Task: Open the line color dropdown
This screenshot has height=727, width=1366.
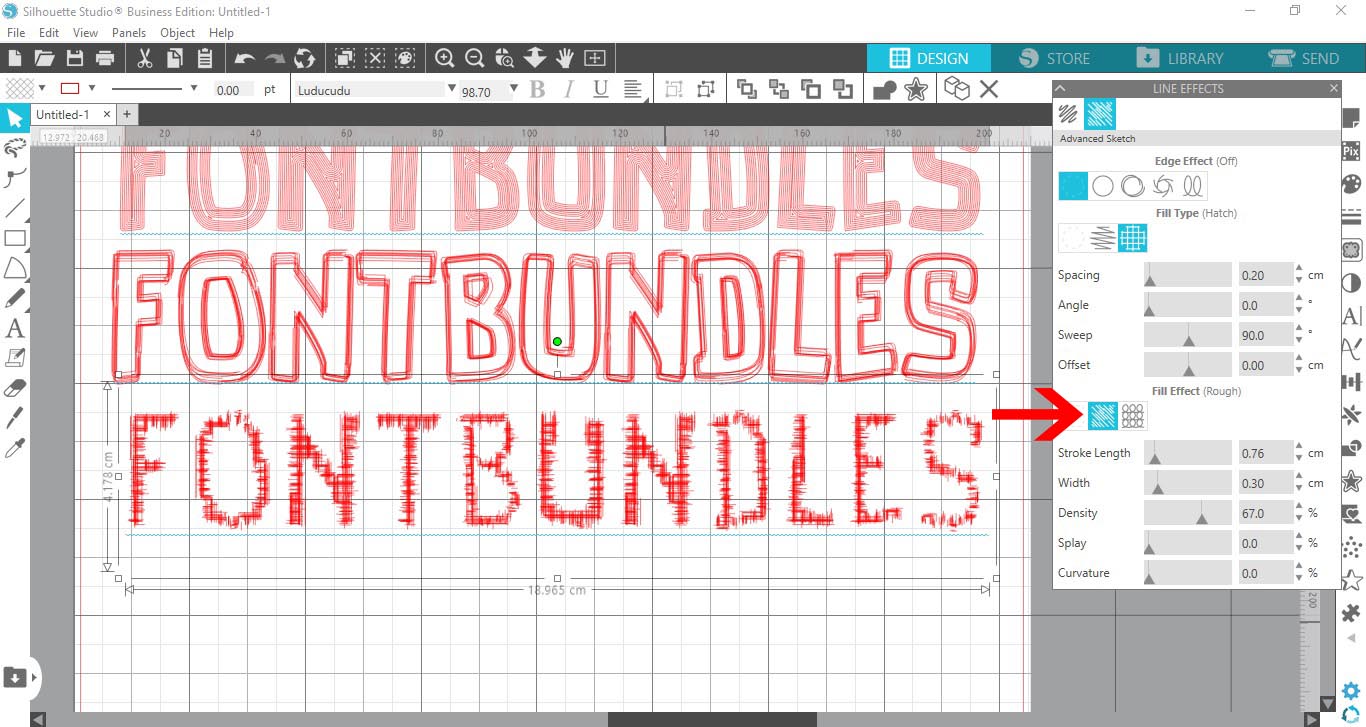Action: pyautogui.click(x=92, y=89)
